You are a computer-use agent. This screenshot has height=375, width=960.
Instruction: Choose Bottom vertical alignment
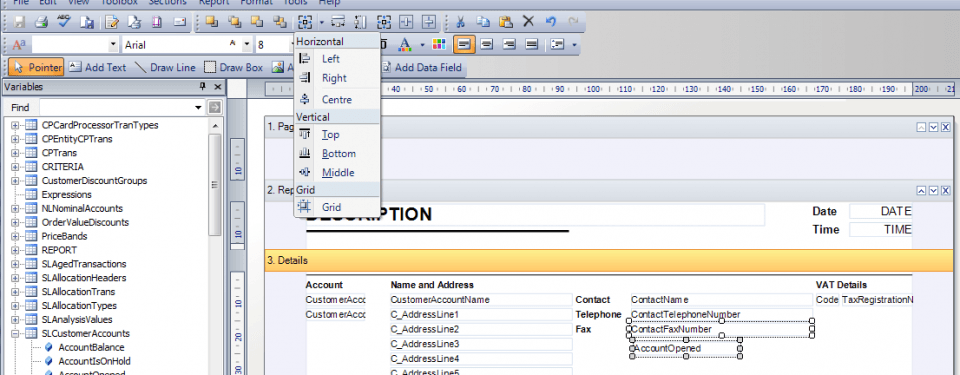337,153
